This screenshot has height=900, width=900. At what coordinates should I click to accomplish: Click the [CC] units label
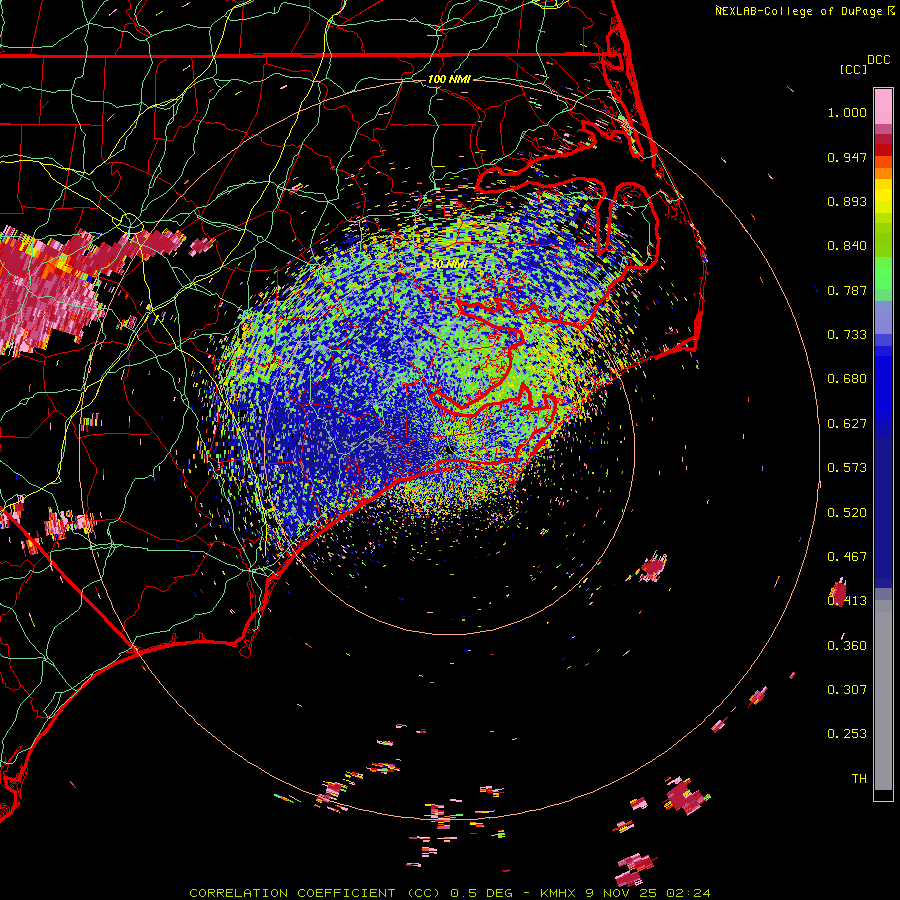(x=853, y=69)
